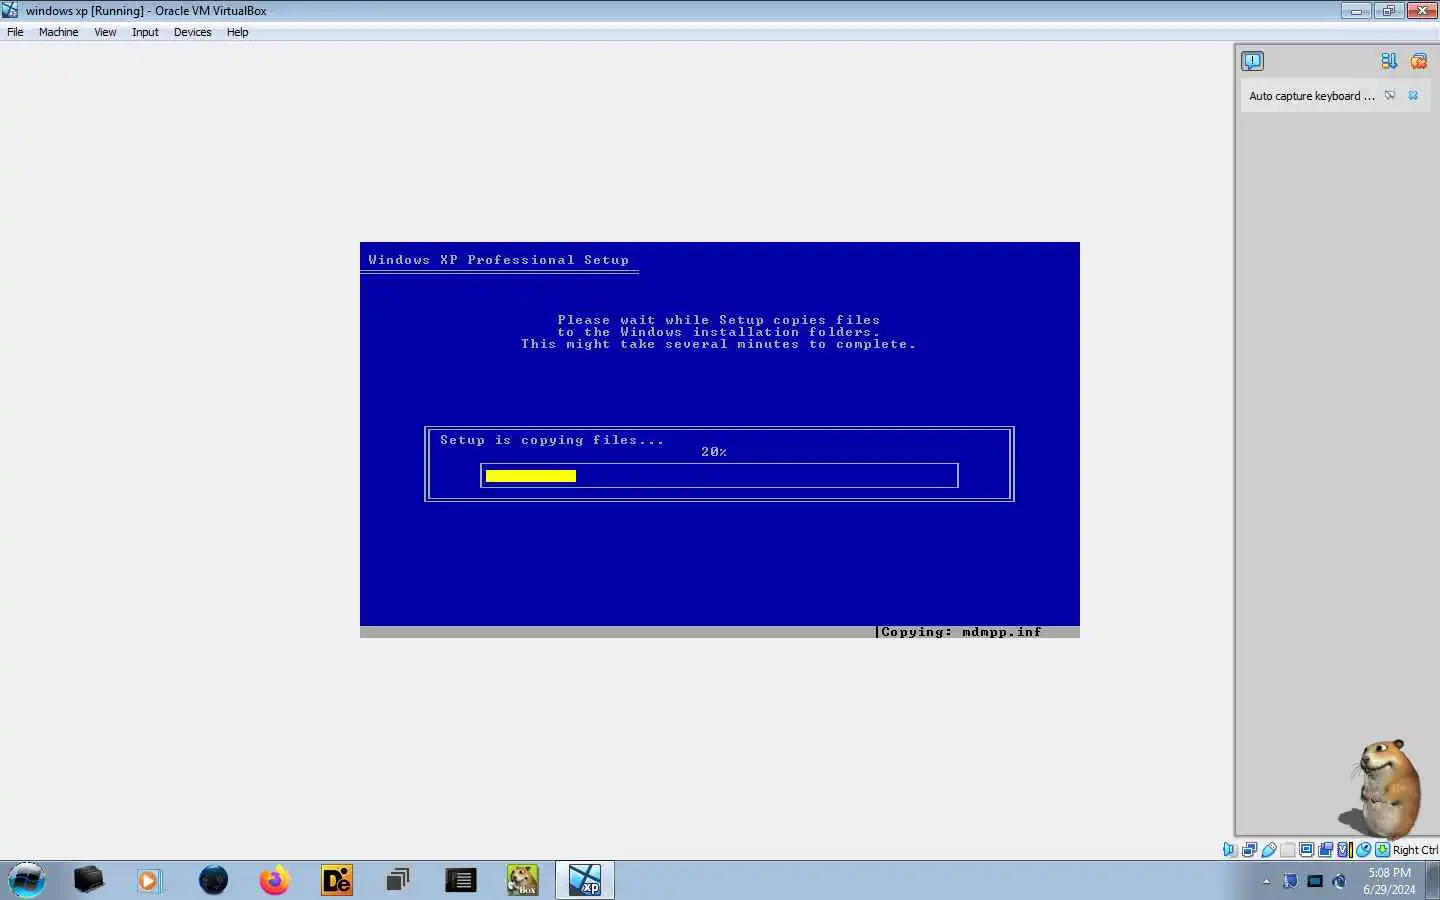The width and height of the screenshot is (1440, 900).
Task: Click the Copying: mdmpp.inf status text
Action: tap(961, 632)
